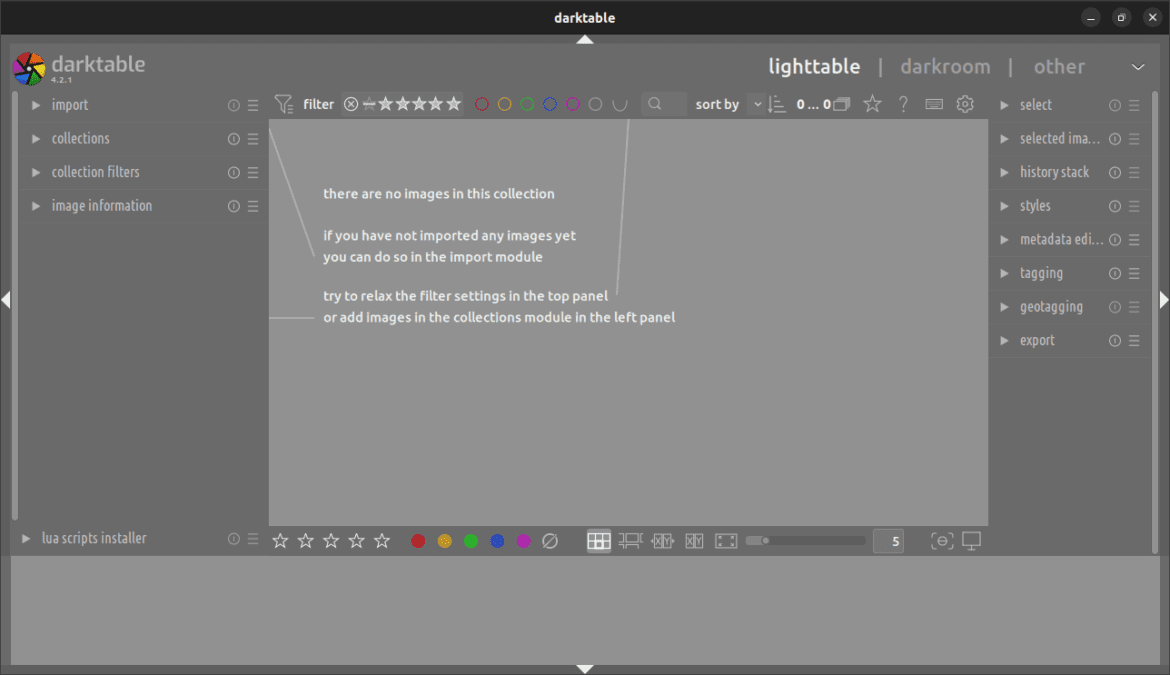Switch to the darkroom view

point(944,66)
